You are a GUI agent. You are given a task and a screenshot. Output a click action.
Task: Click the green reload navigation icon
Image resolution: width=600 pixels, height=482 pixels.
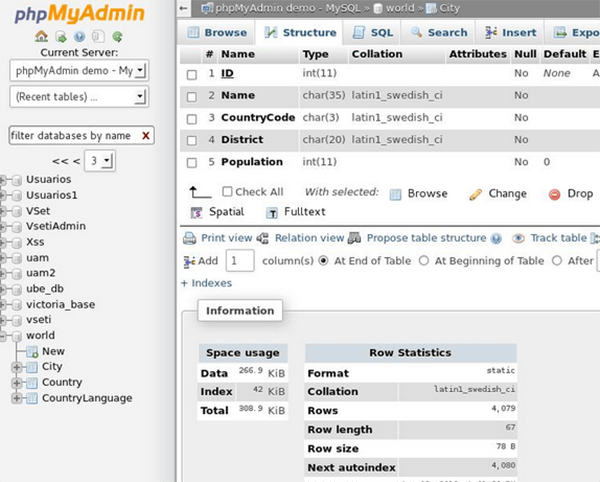pos(117,37)
